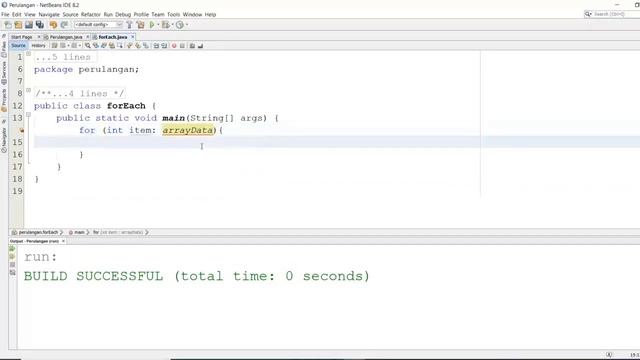Open the Source menu
The height and width of the screenshot is (360, 640).
(70, 14)
